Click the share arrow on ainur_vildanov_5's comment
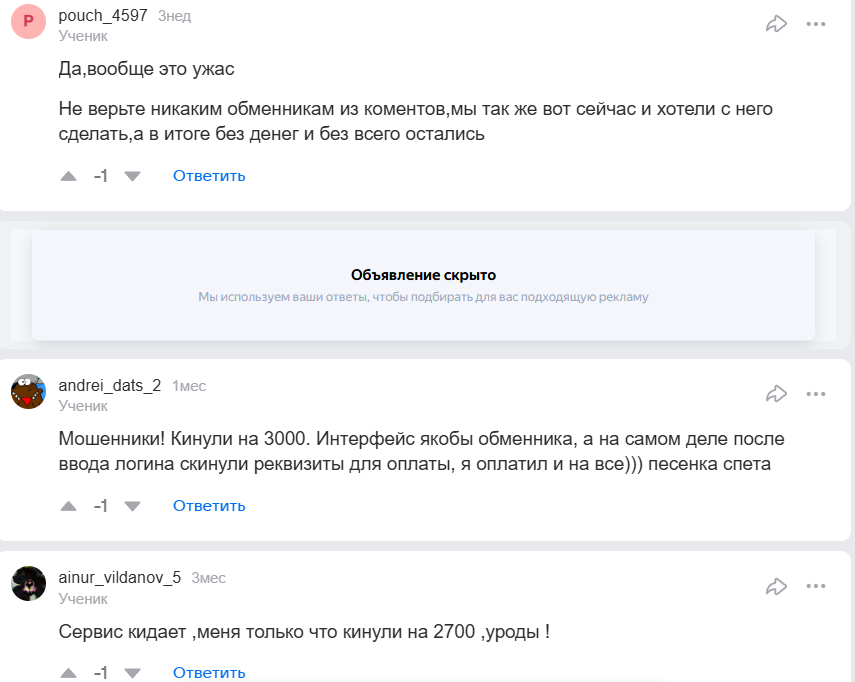The height and width of the screenshot is (682, 855). pos(777,587)
